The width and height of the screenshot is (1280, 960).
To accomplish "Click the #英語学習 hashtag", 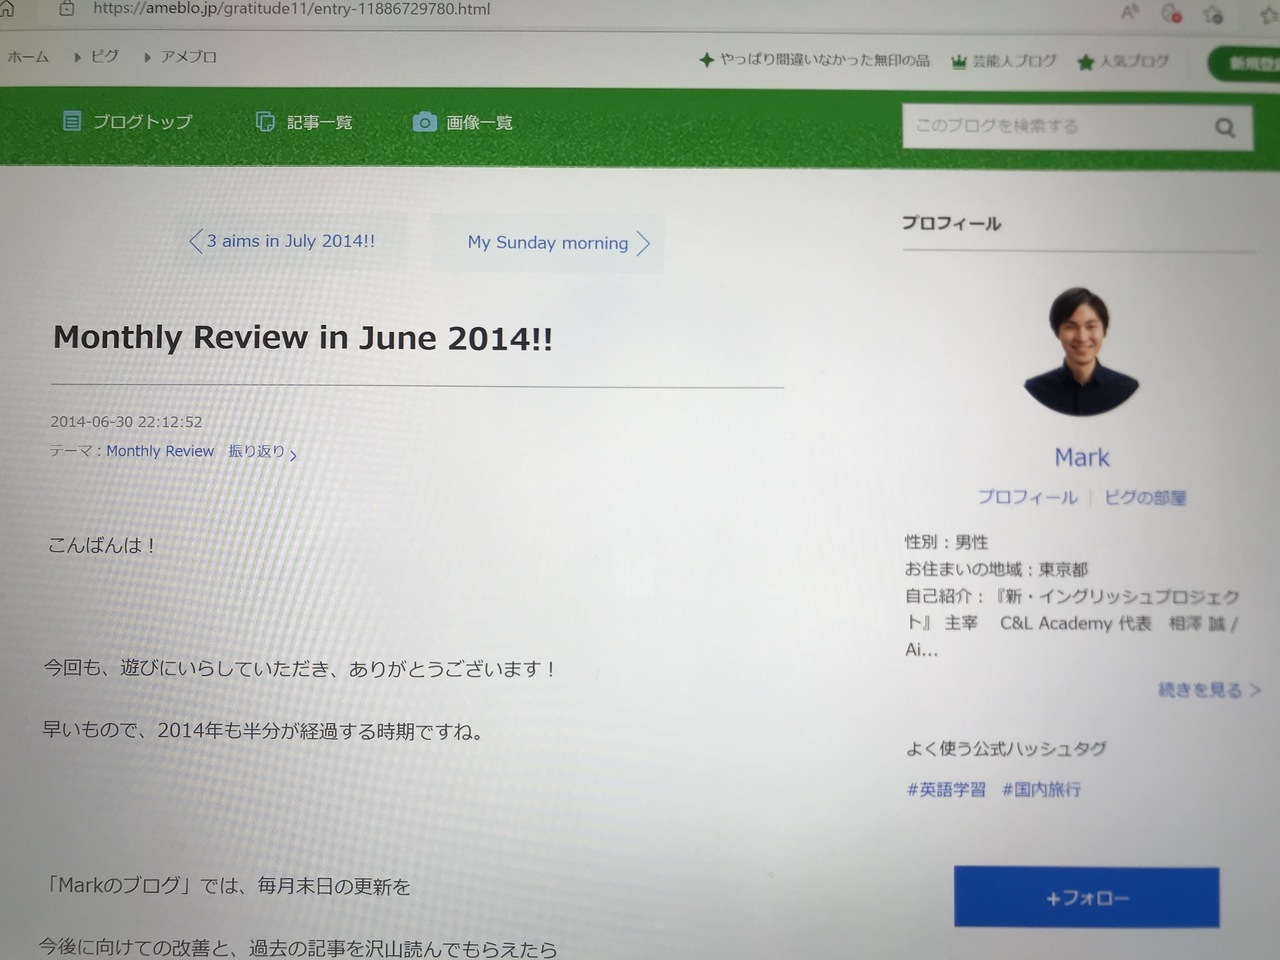I will tap(946, 790).
